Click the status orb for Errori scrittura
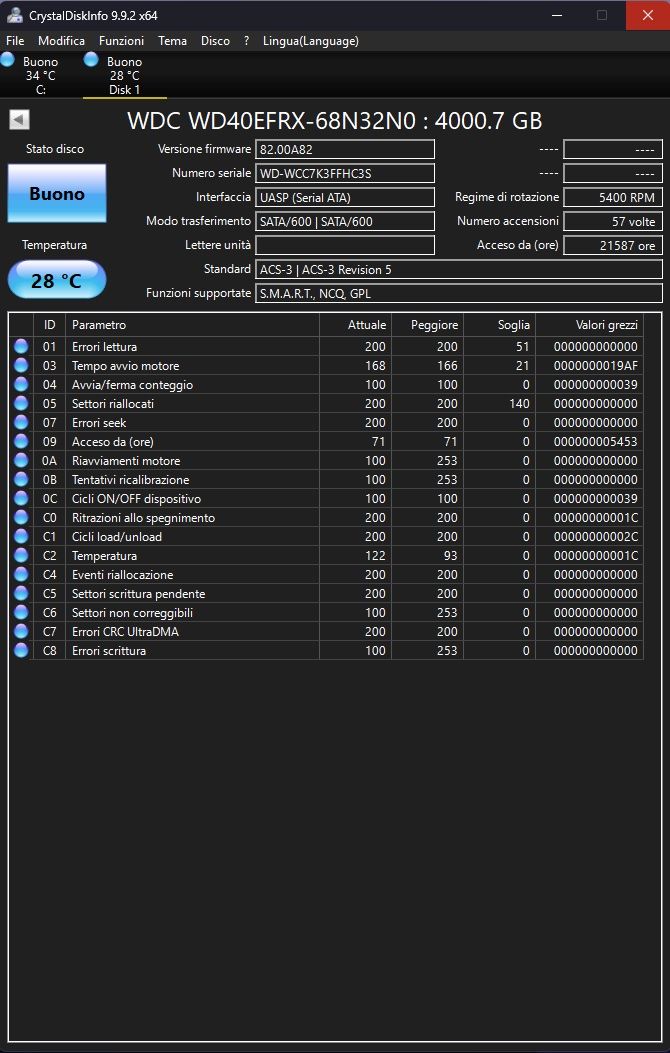Screen dimensions: 670x1053 (21, 650)
